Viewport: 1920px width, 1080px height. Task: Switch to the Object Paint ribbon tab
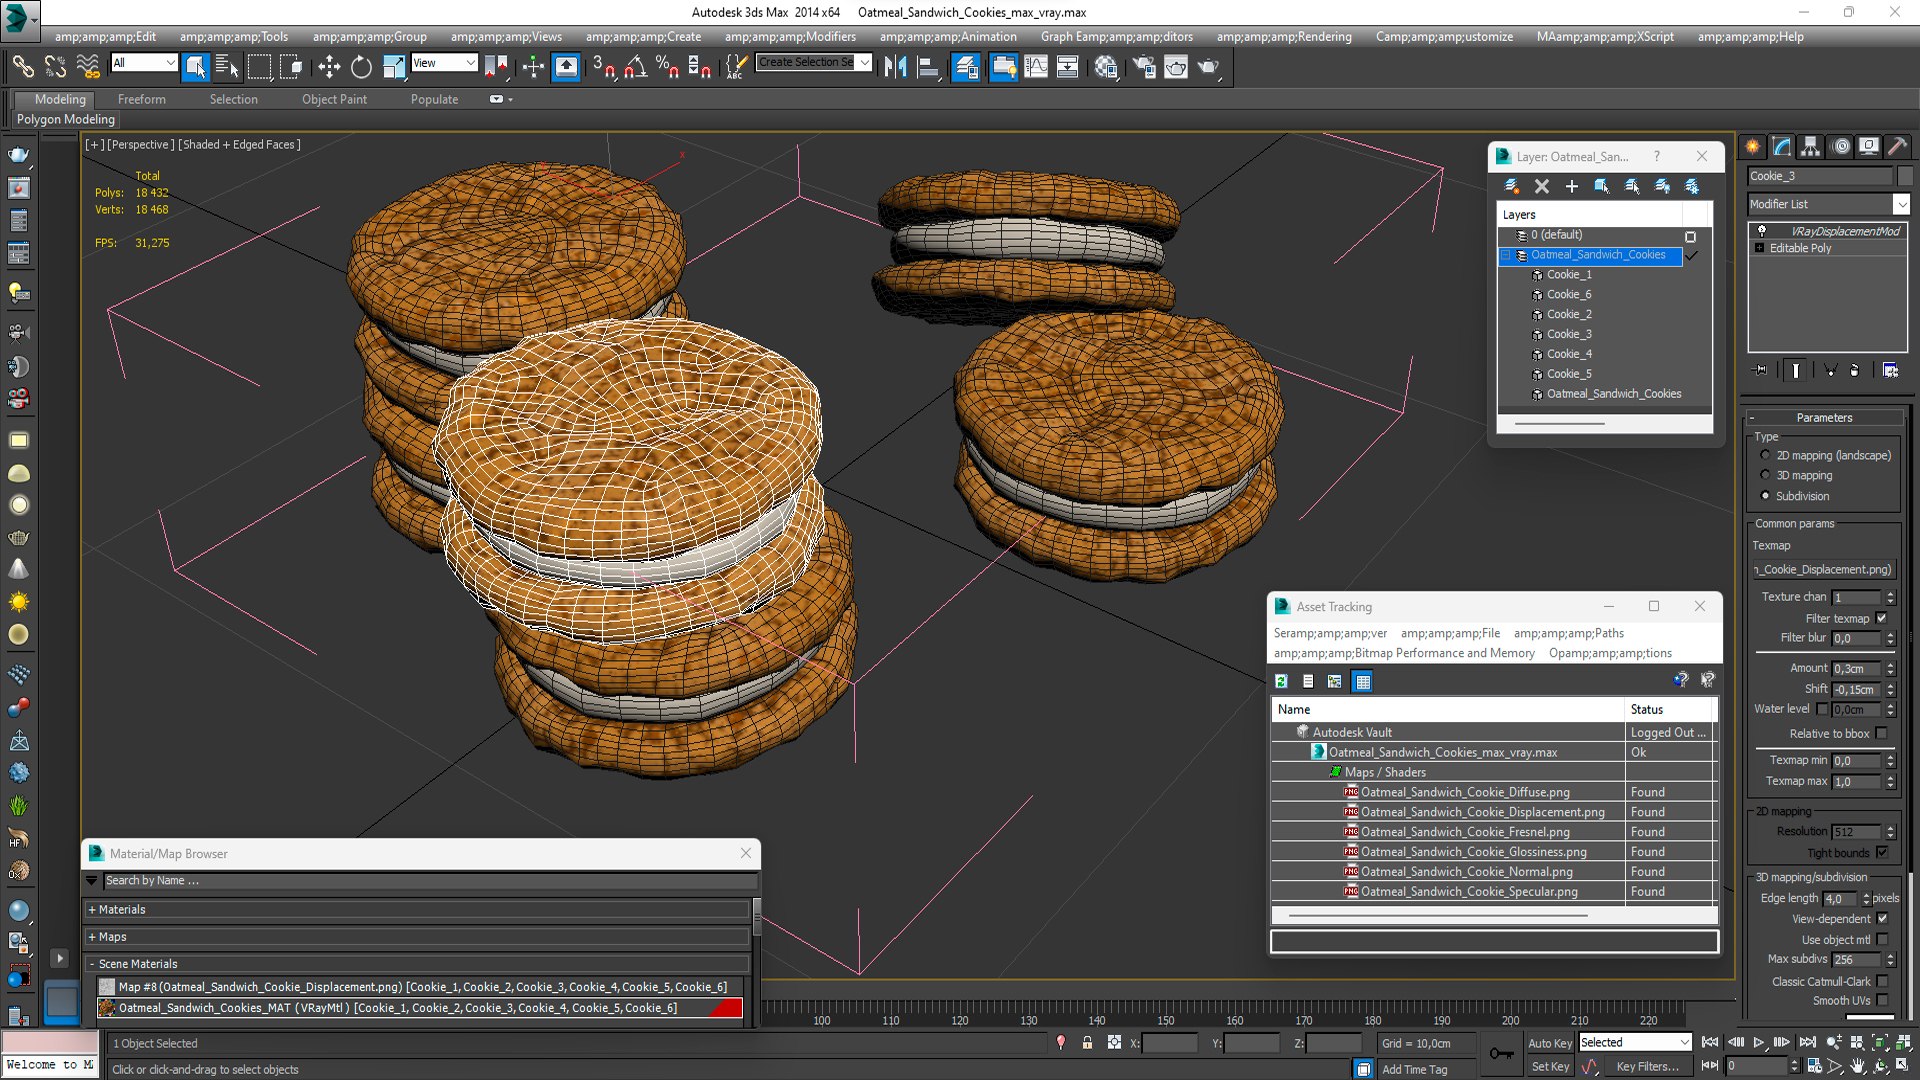click(x=334, y=99)
